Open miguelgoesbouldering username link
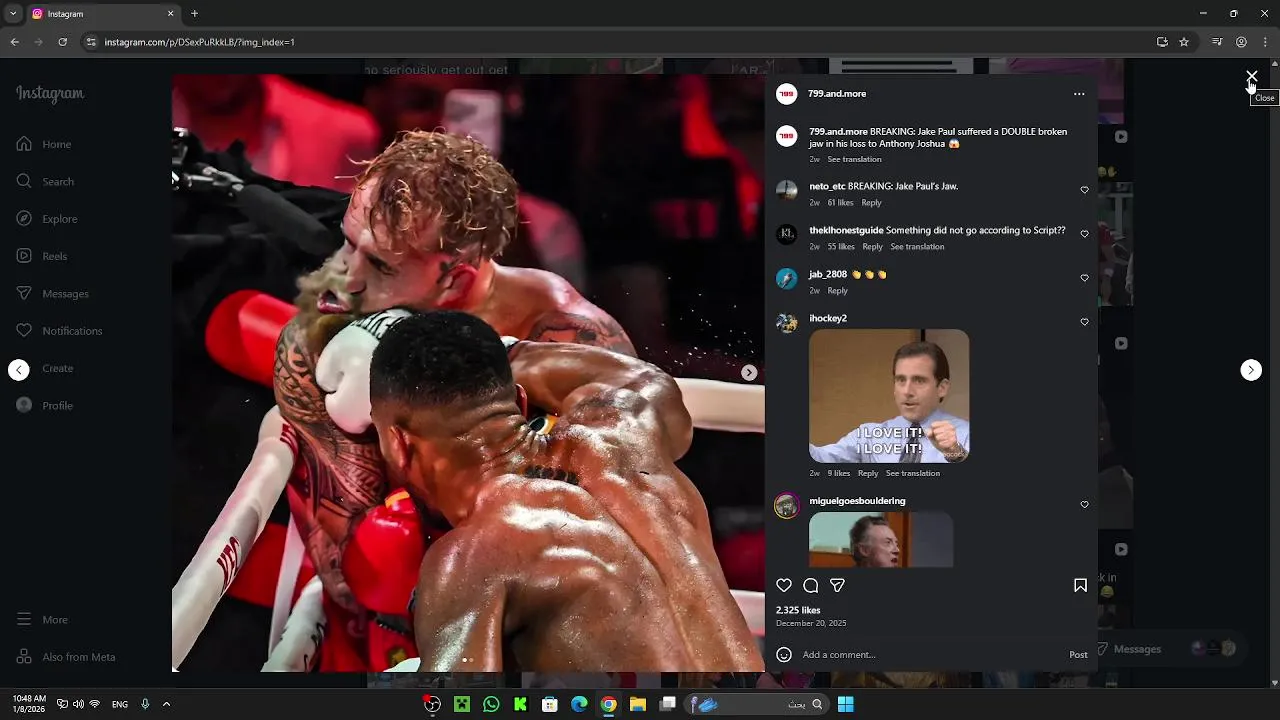Image resolution: width=1280 pixels, height=720 pixels. [x=857, y=501]
